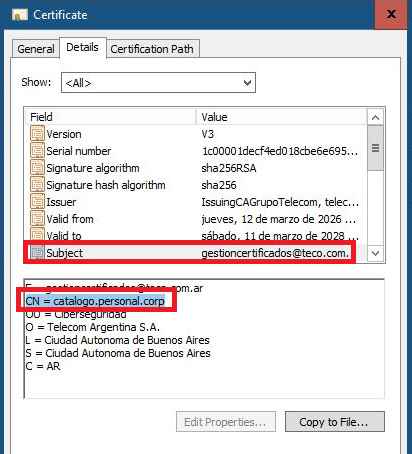This screenshot has height=454, width=412.
Task: Click the sábado, 11 de marzo de 2028 value
Action: (x=280, y=236)
